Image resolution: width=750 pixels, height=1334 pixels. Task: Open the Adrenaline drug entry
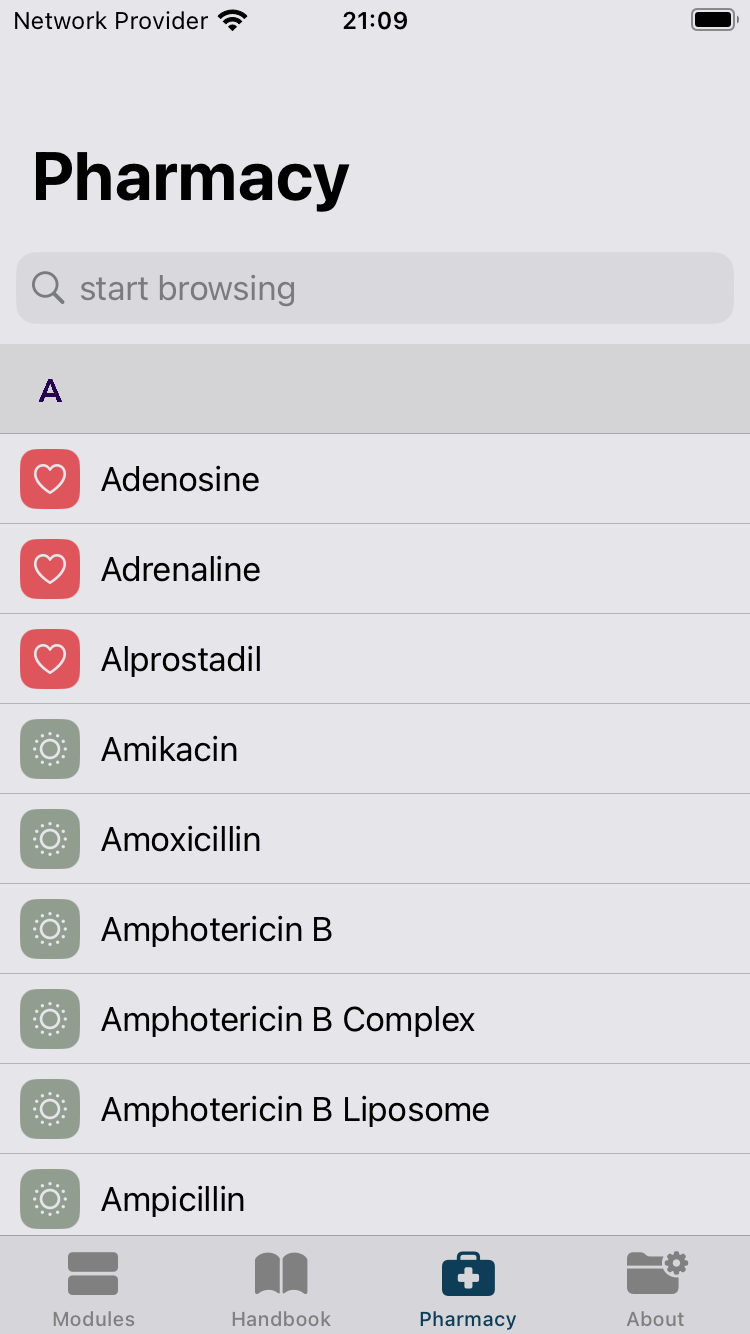375,569
